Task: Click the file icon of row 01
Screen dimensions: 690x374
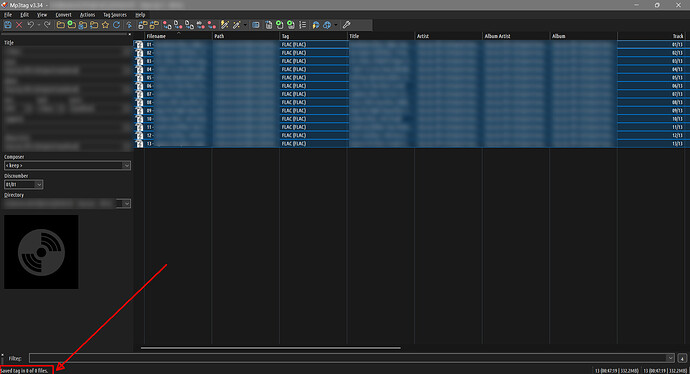Action: pyautogui.click(x=139, y=44)
